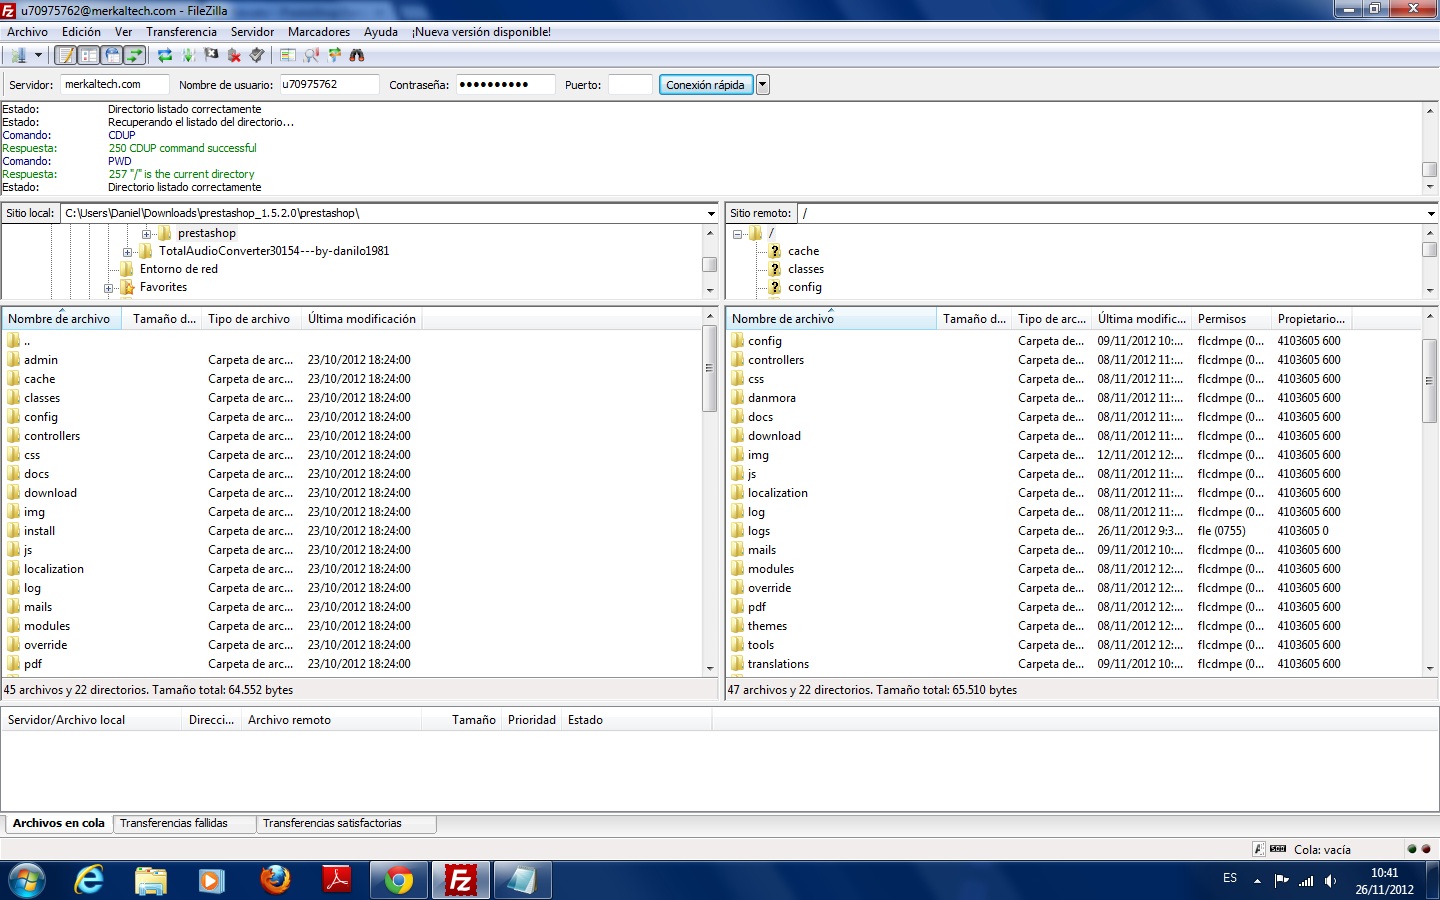Toggle synchronized browsing
The height and width of the screenshot is (900, 1440).
pyautogui.click(x=334, y=56)
